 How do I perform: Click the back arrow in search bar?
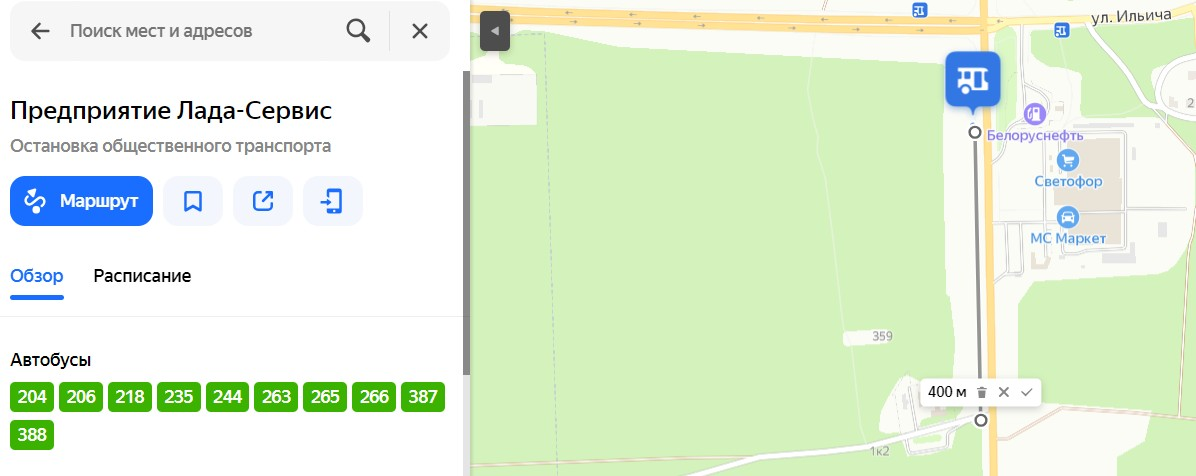click(40, 31)
